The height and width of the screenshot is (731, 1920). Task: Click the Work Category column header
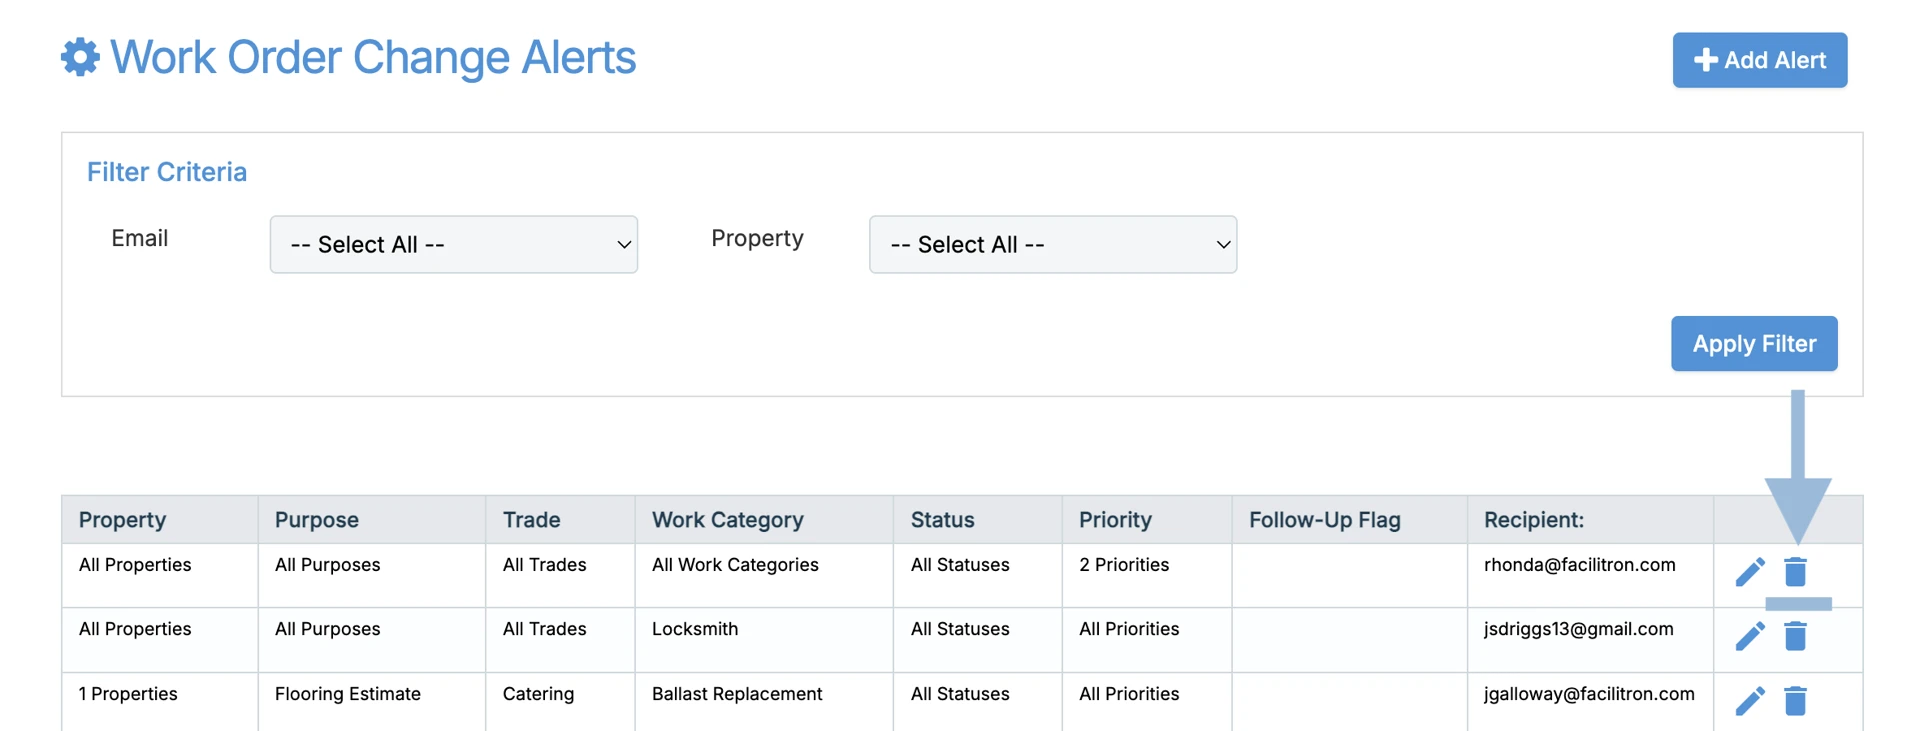point(727,520)
